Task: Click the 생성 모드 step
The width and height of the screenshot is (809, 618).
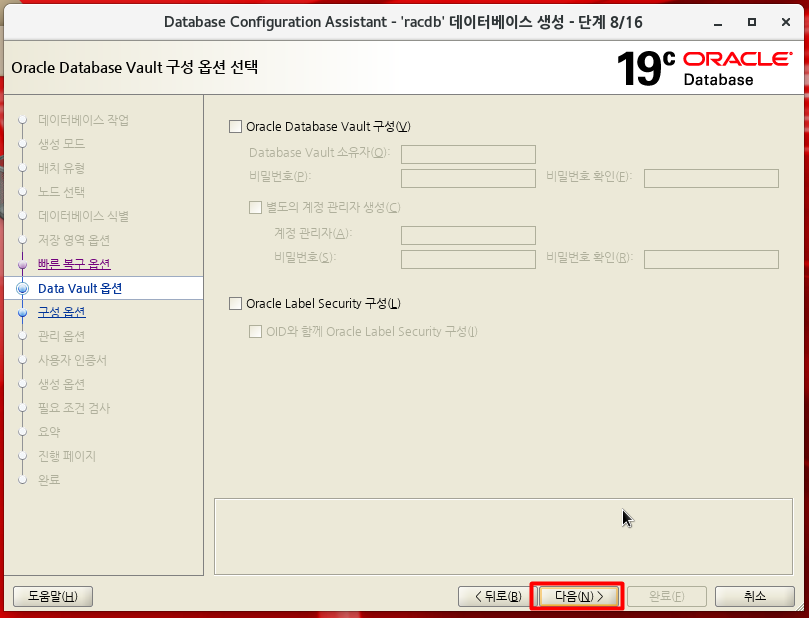Action: click(x=61, y=143)
